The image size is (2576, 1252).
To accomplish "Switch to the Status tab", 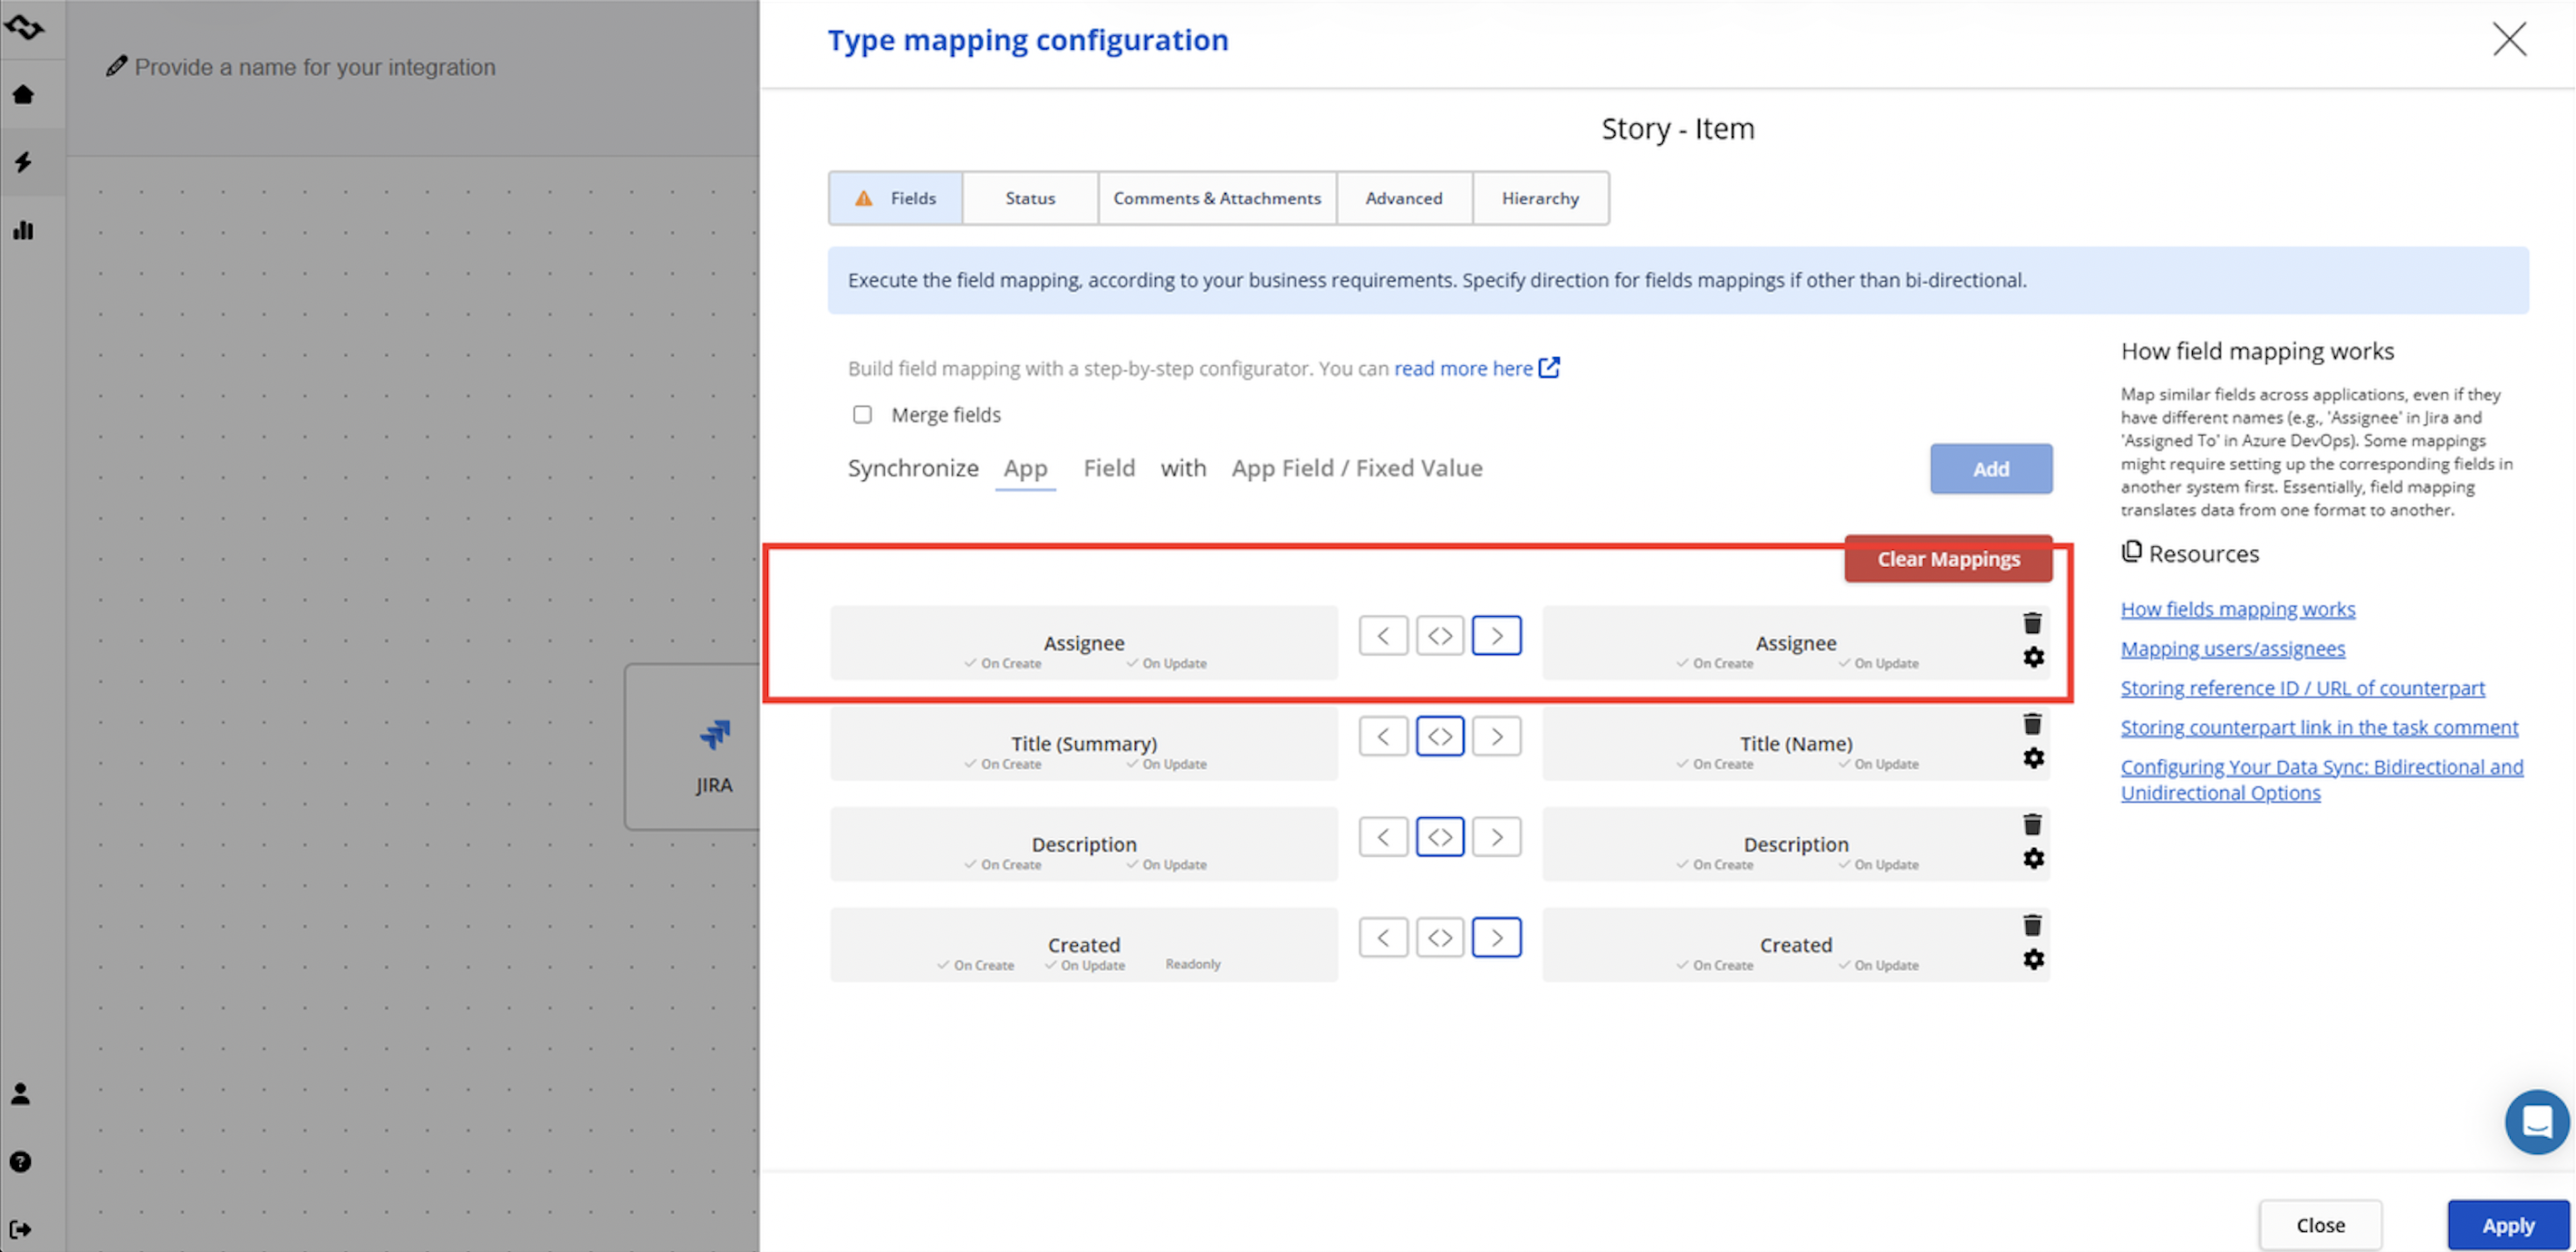I will pos(1029,198).
